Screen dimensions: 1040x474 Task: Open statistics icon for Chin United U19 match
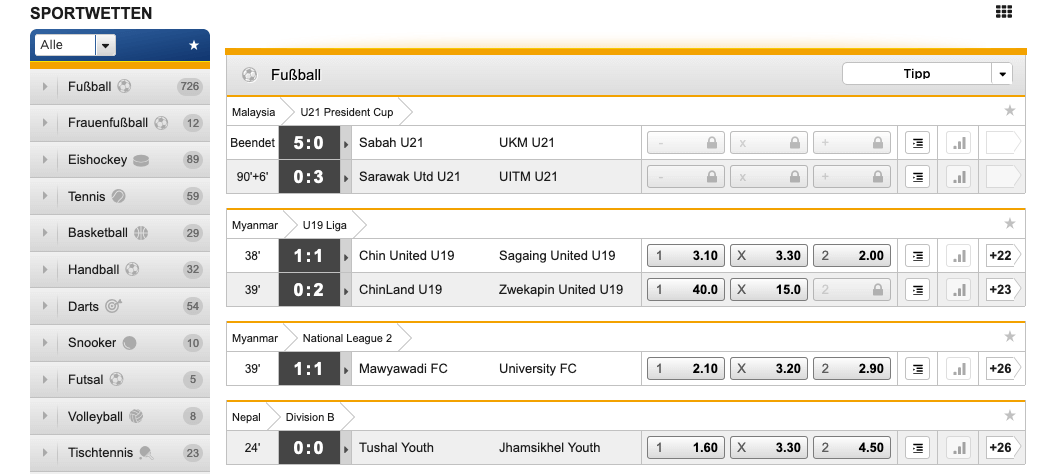(x=958, y=256)
